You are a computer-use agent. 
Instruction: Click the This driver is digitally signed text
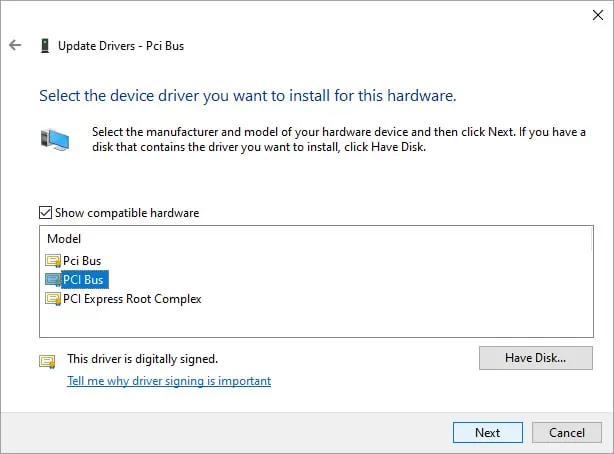tap(142, 358)
